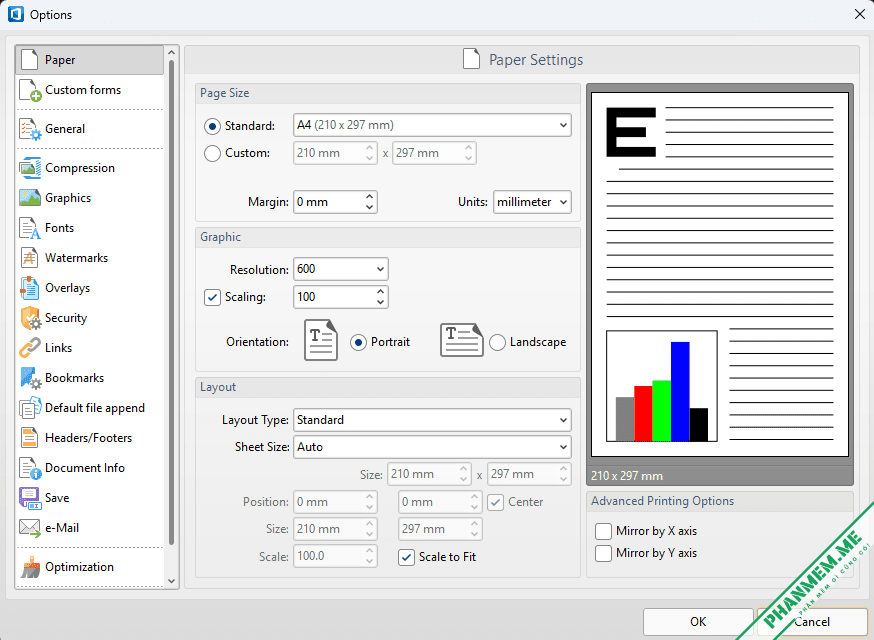Open the Units millimeter dropdown
This screenshot has width=874, height=640.
pyautogui.click(x=532, y=202)
